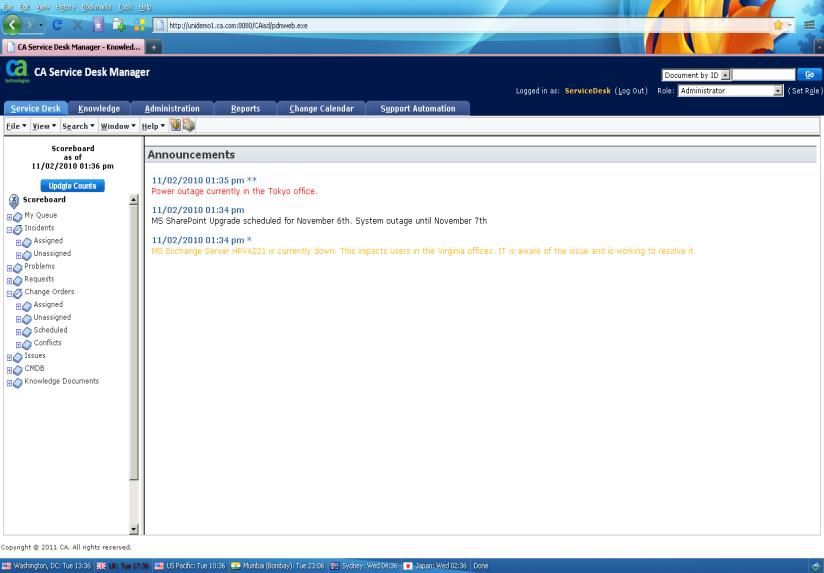Open the Service Desk View menu
This screenshot has width=824, height=573.
44,126
